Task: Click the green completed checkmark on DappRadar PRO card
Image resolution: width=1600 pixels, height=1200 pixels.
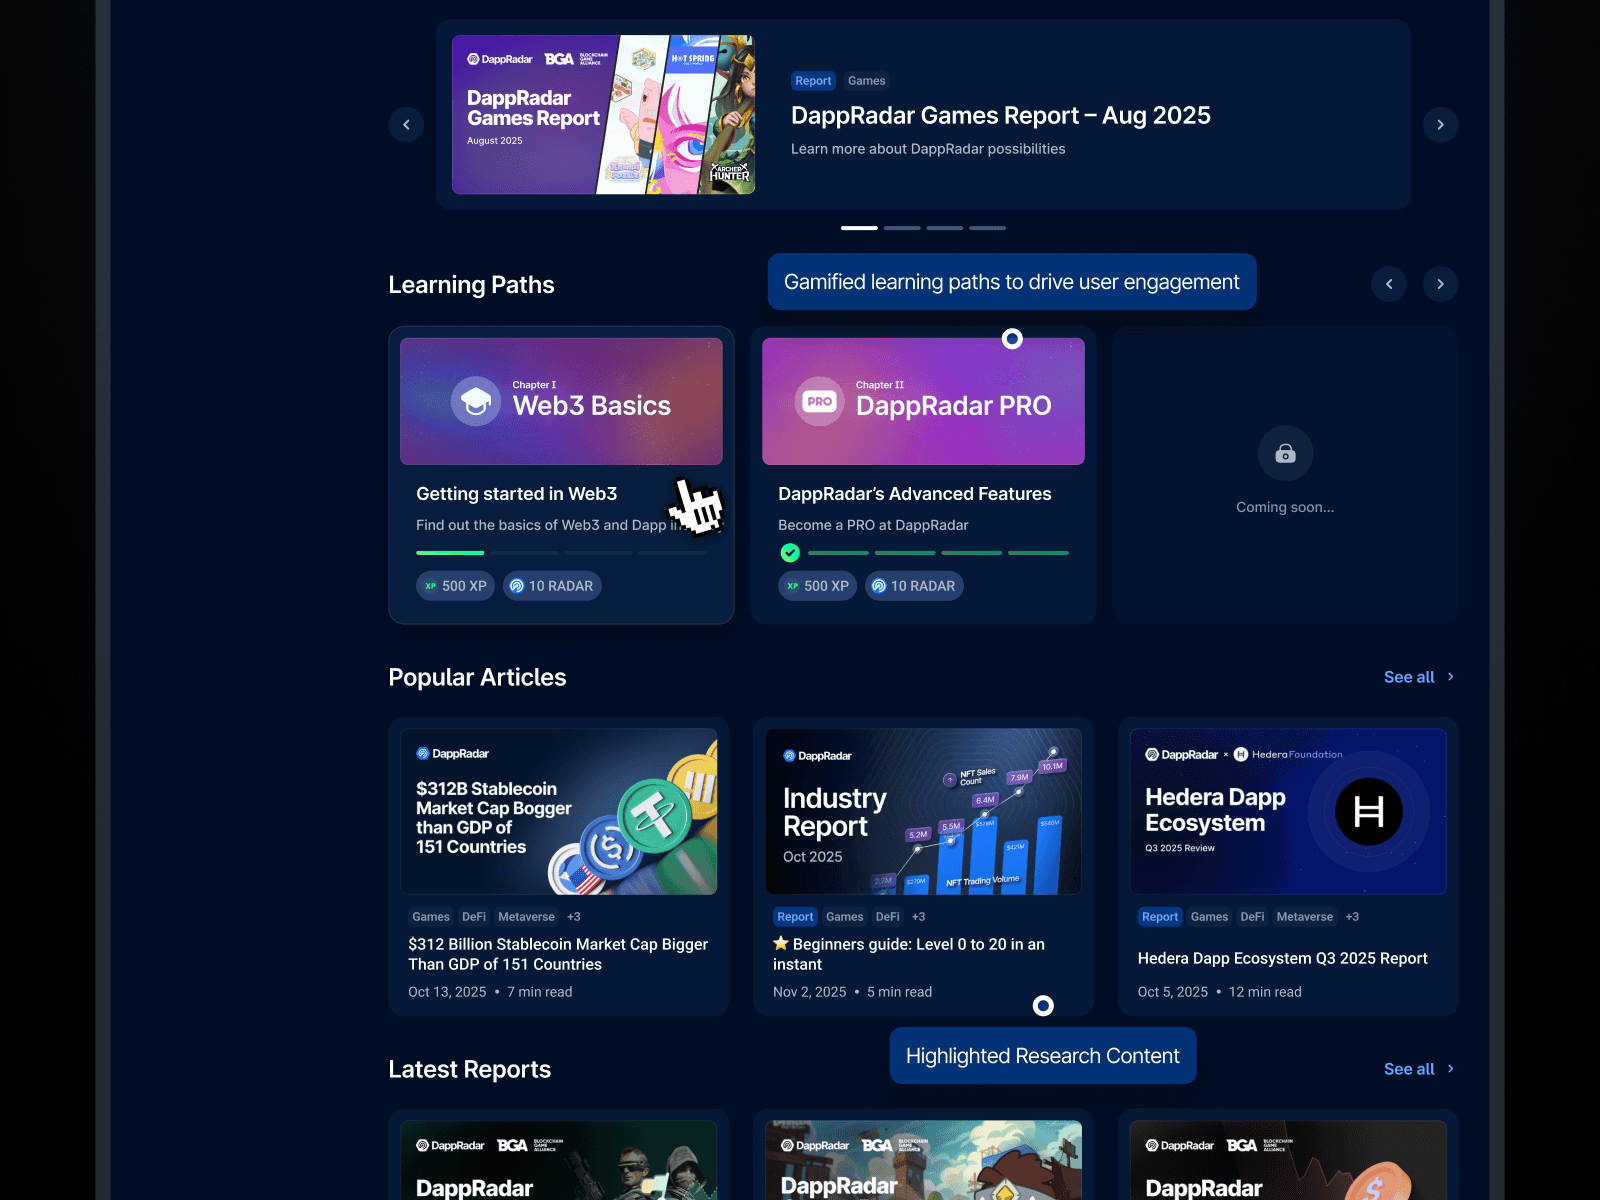Action: click(790, 552)
